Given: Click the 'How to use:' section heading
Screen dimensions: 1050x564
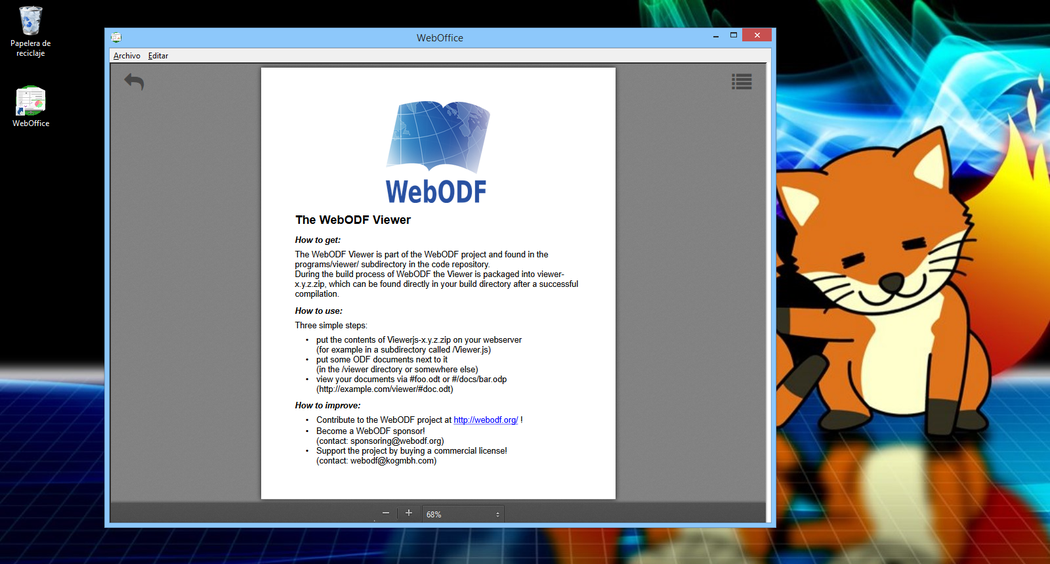Looking at the screenshot, I should [x=318, y=311].
